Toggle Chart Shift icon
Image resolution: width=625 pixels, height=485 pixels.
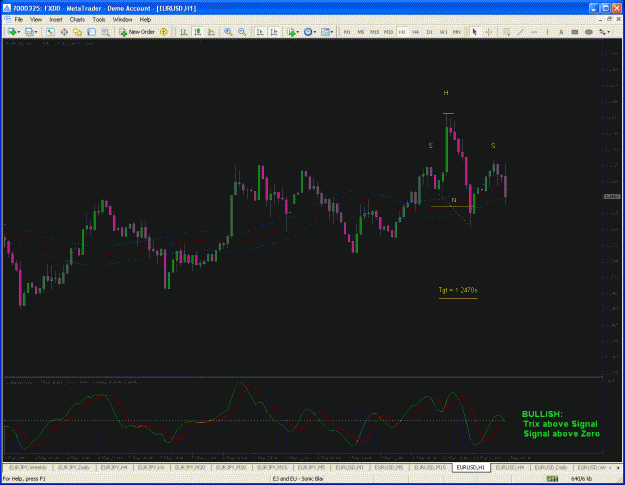tap(274, 32)
